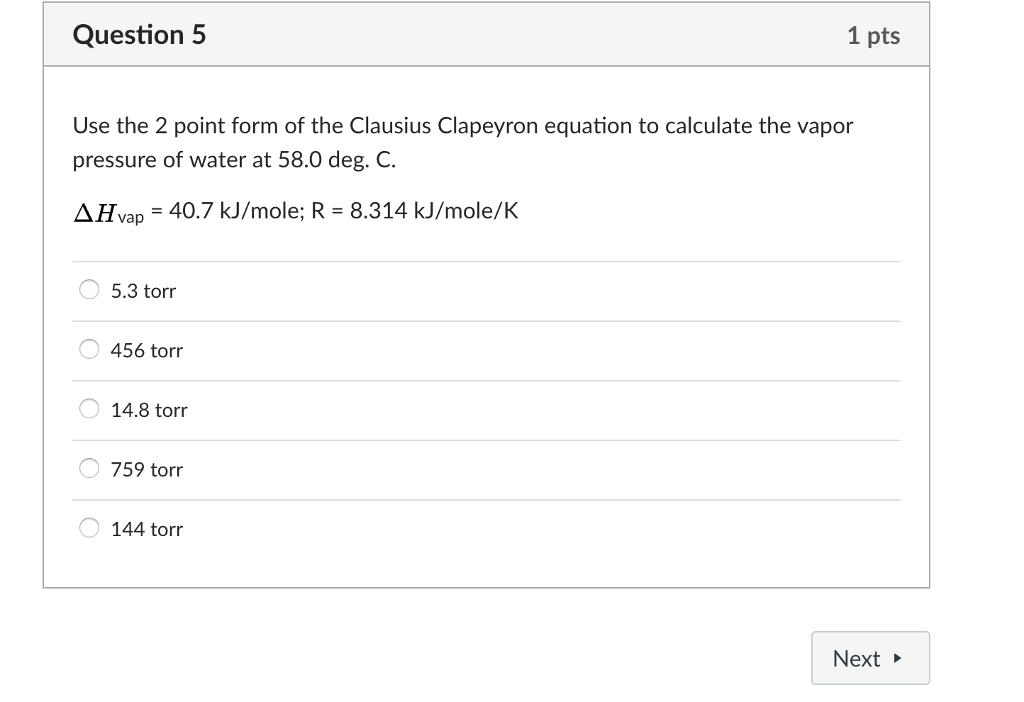1024x702 pixels.
Task: Click the 144 torr answer label text
Action: 147,529
